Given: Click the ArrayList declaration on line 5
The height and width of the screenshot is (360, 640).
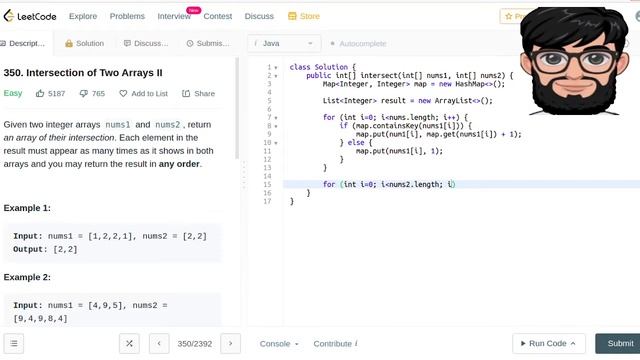Looking at the screenshot, I should pos(407,101).
